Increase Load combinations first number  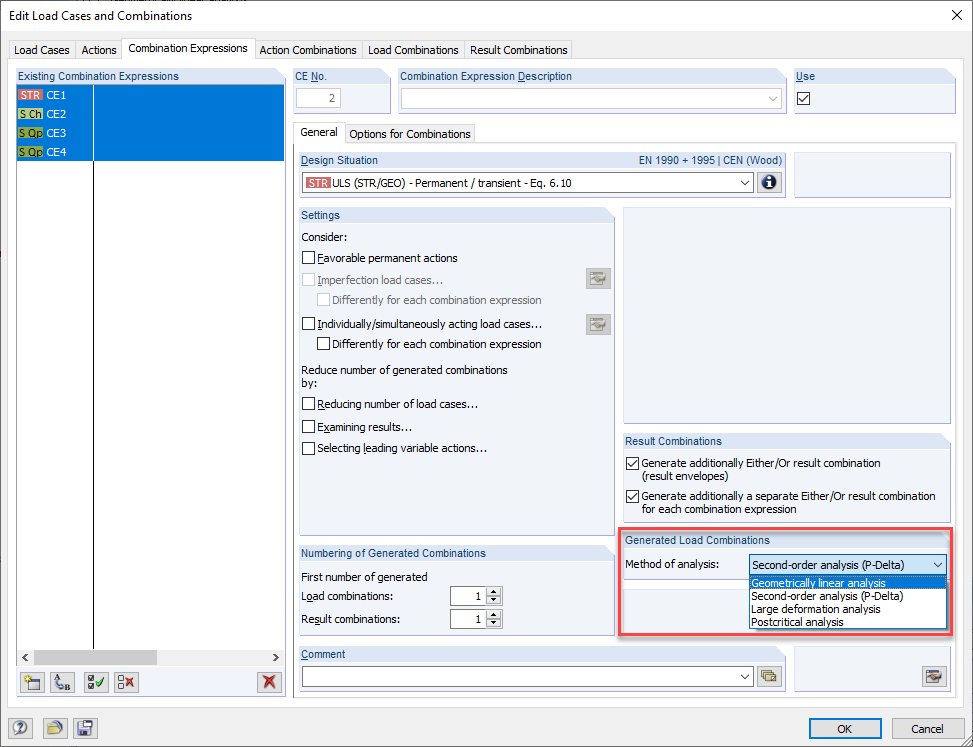tap(494, 593)
